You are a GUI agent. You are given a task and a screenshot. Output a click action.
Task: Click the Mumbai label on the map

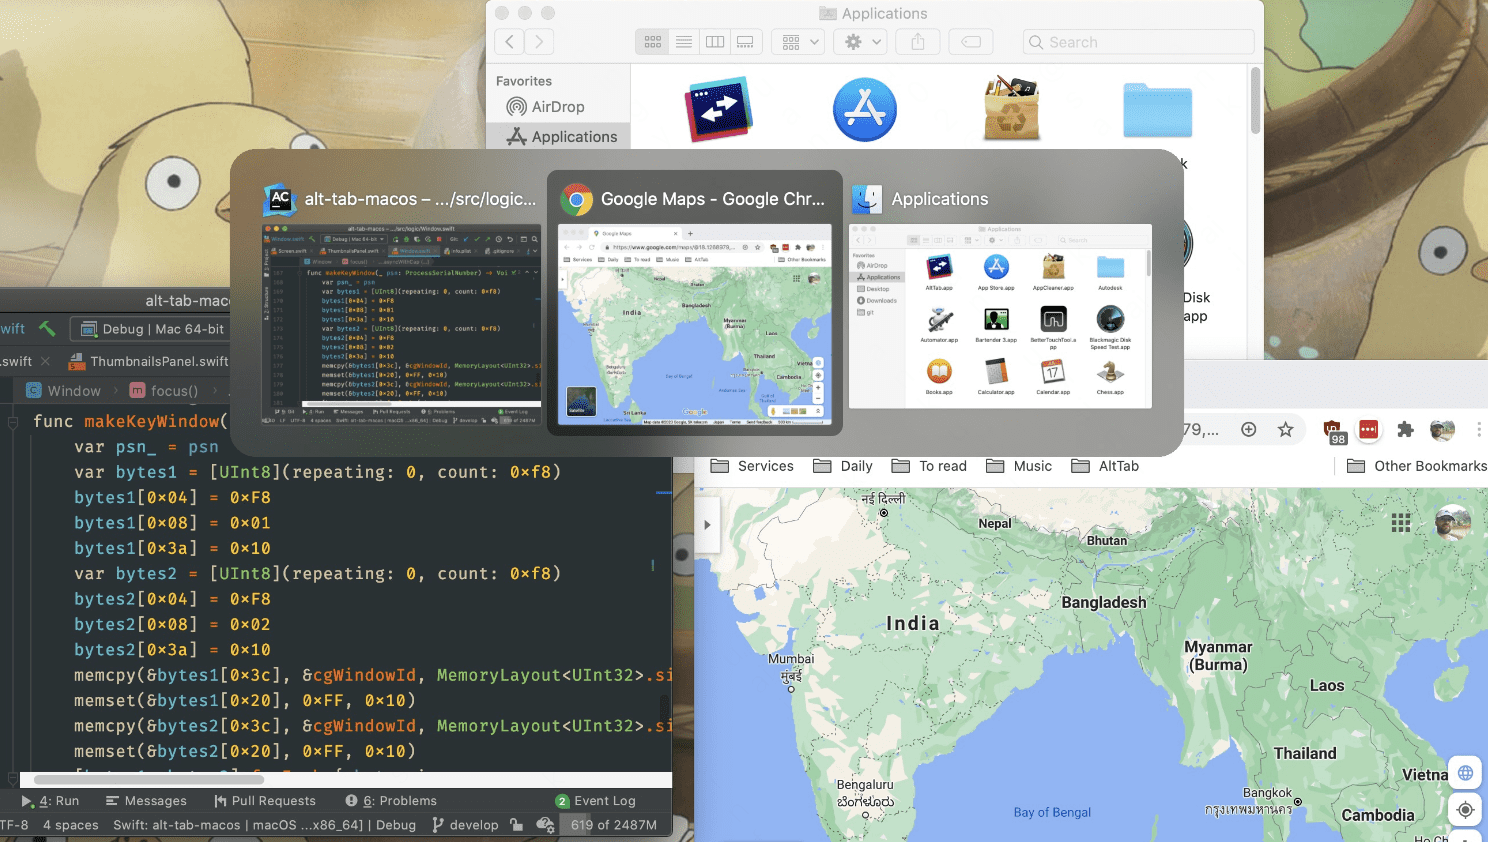[791, 659]
